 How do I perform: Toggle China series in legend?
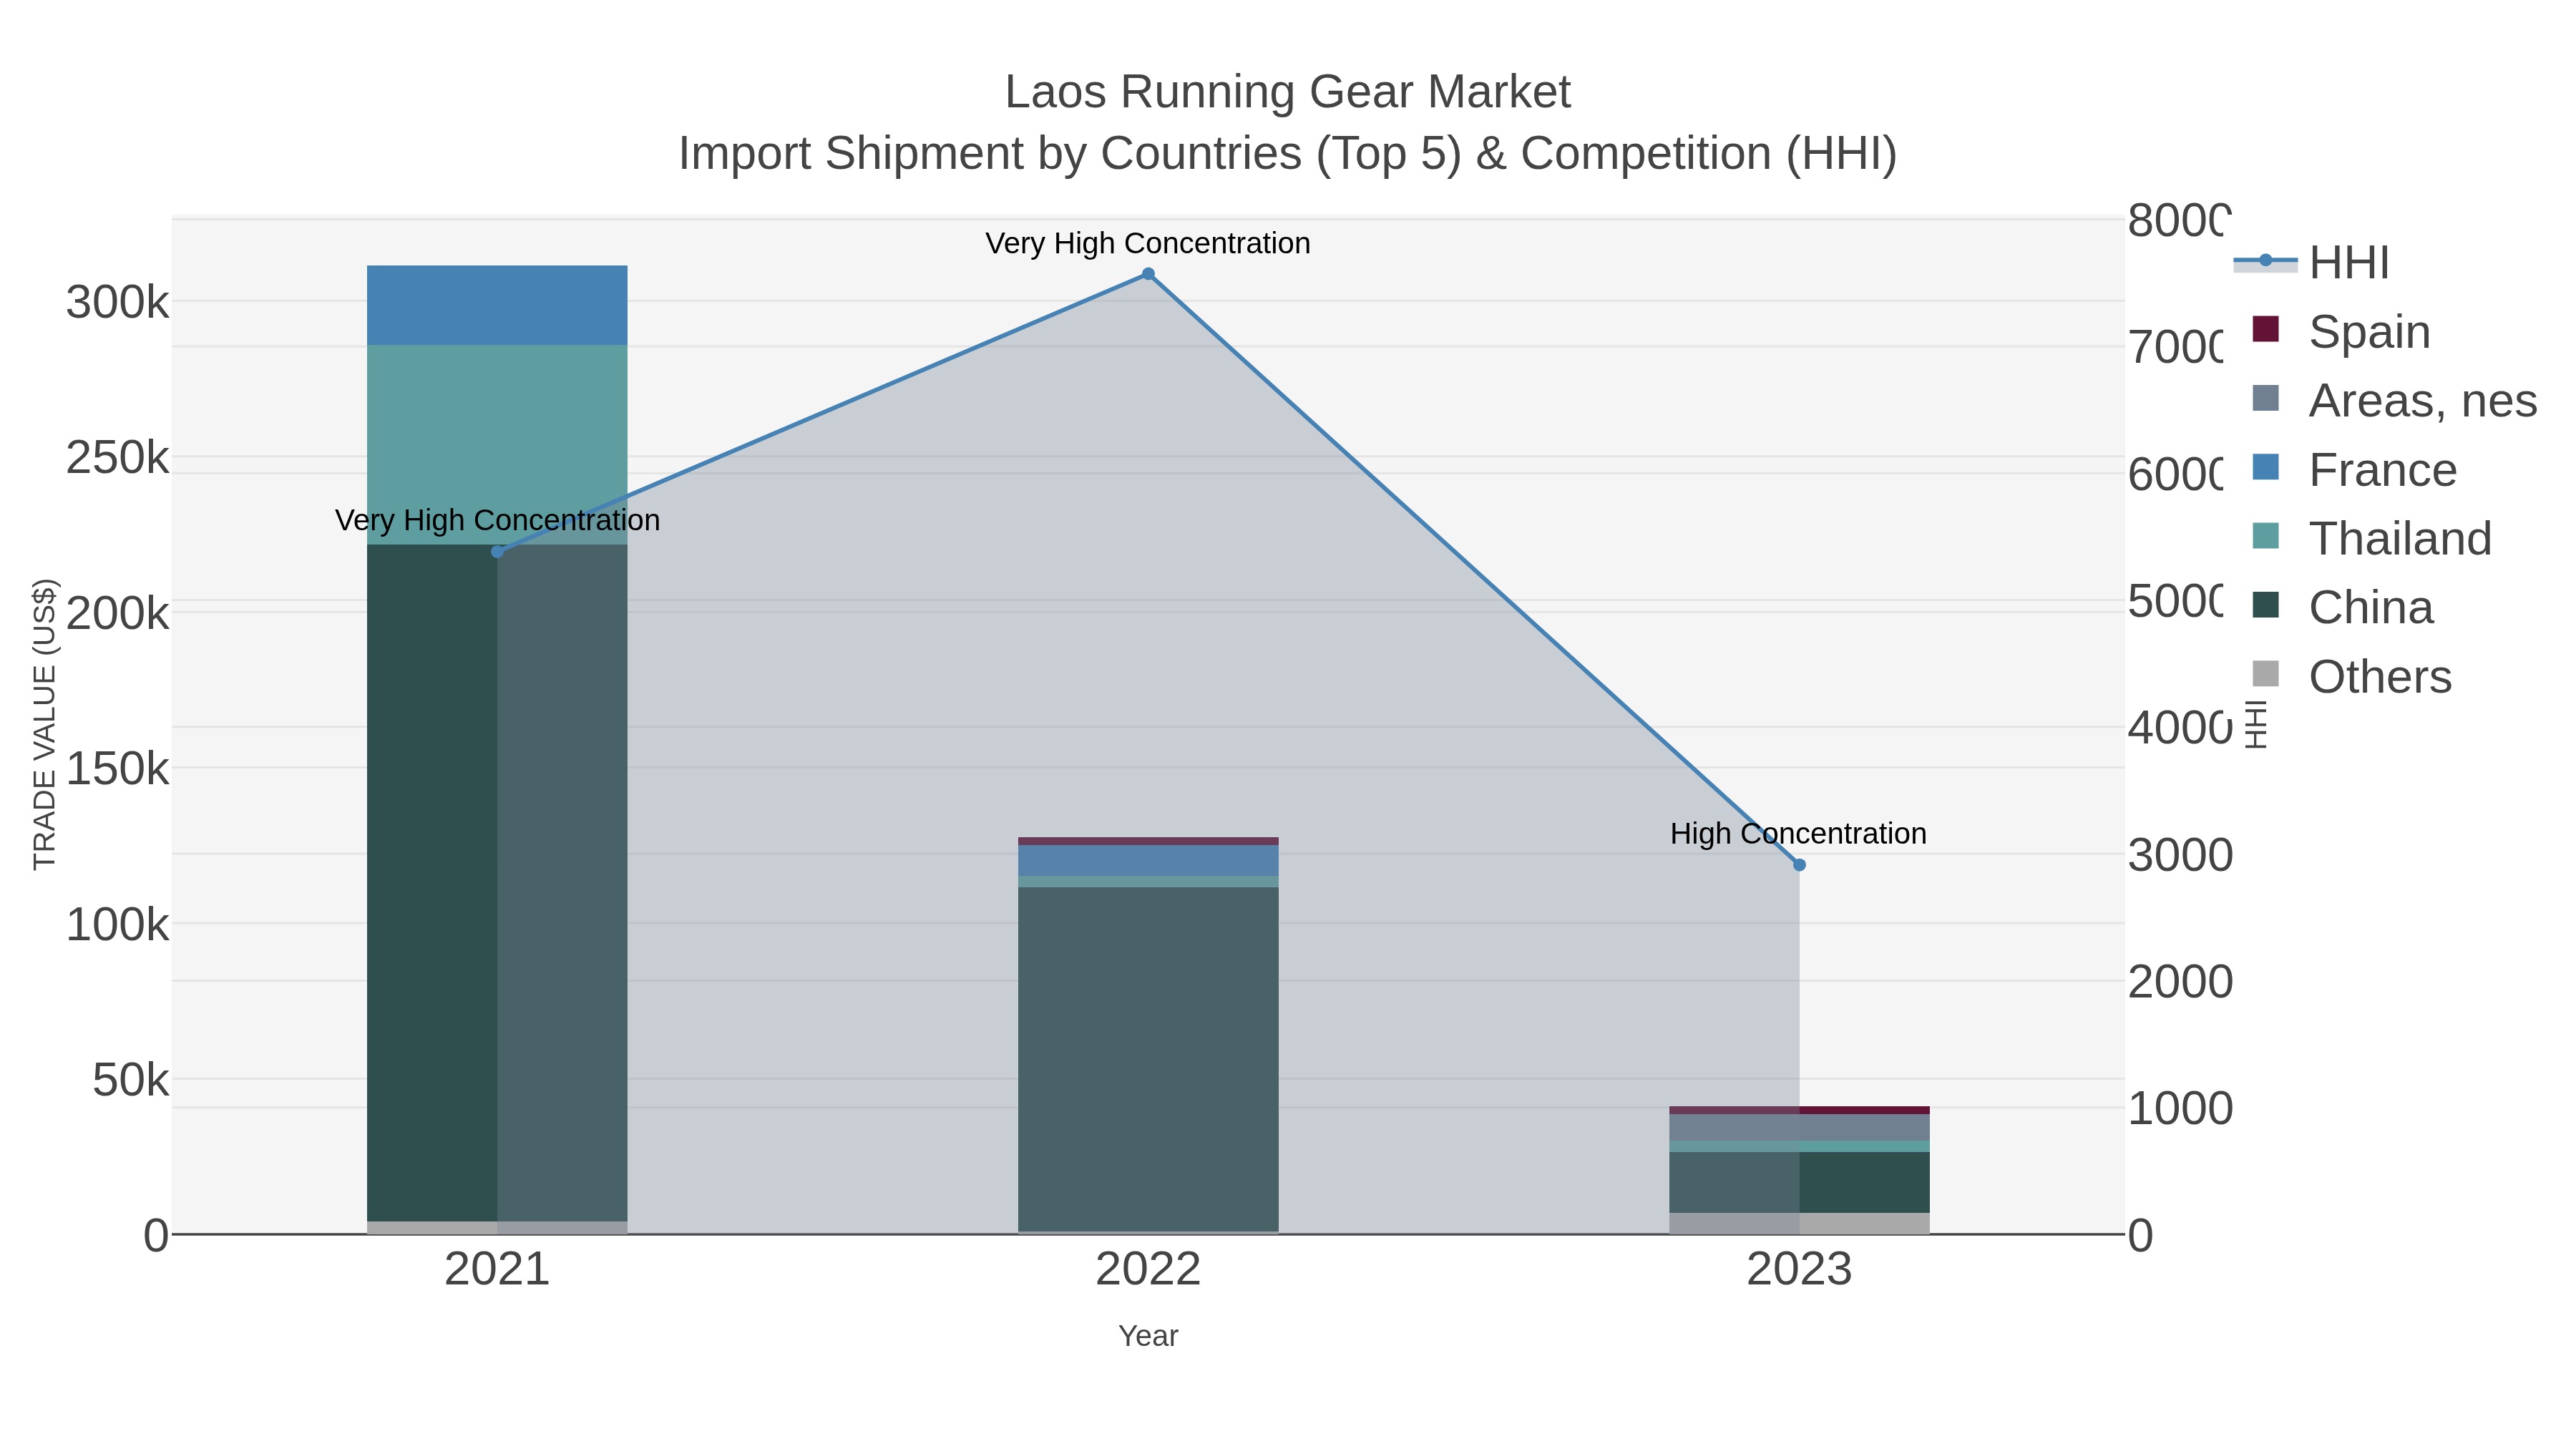2343,608
